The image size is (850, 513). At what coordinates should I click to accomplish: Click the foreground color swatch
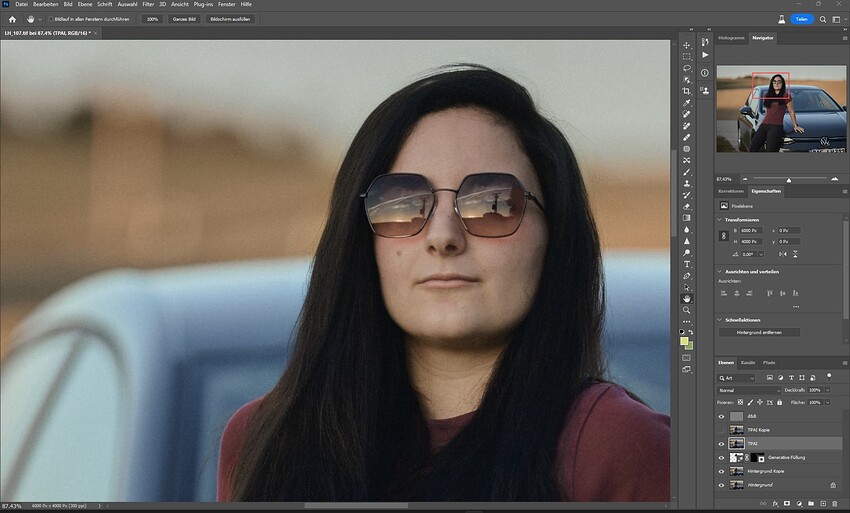685,341
